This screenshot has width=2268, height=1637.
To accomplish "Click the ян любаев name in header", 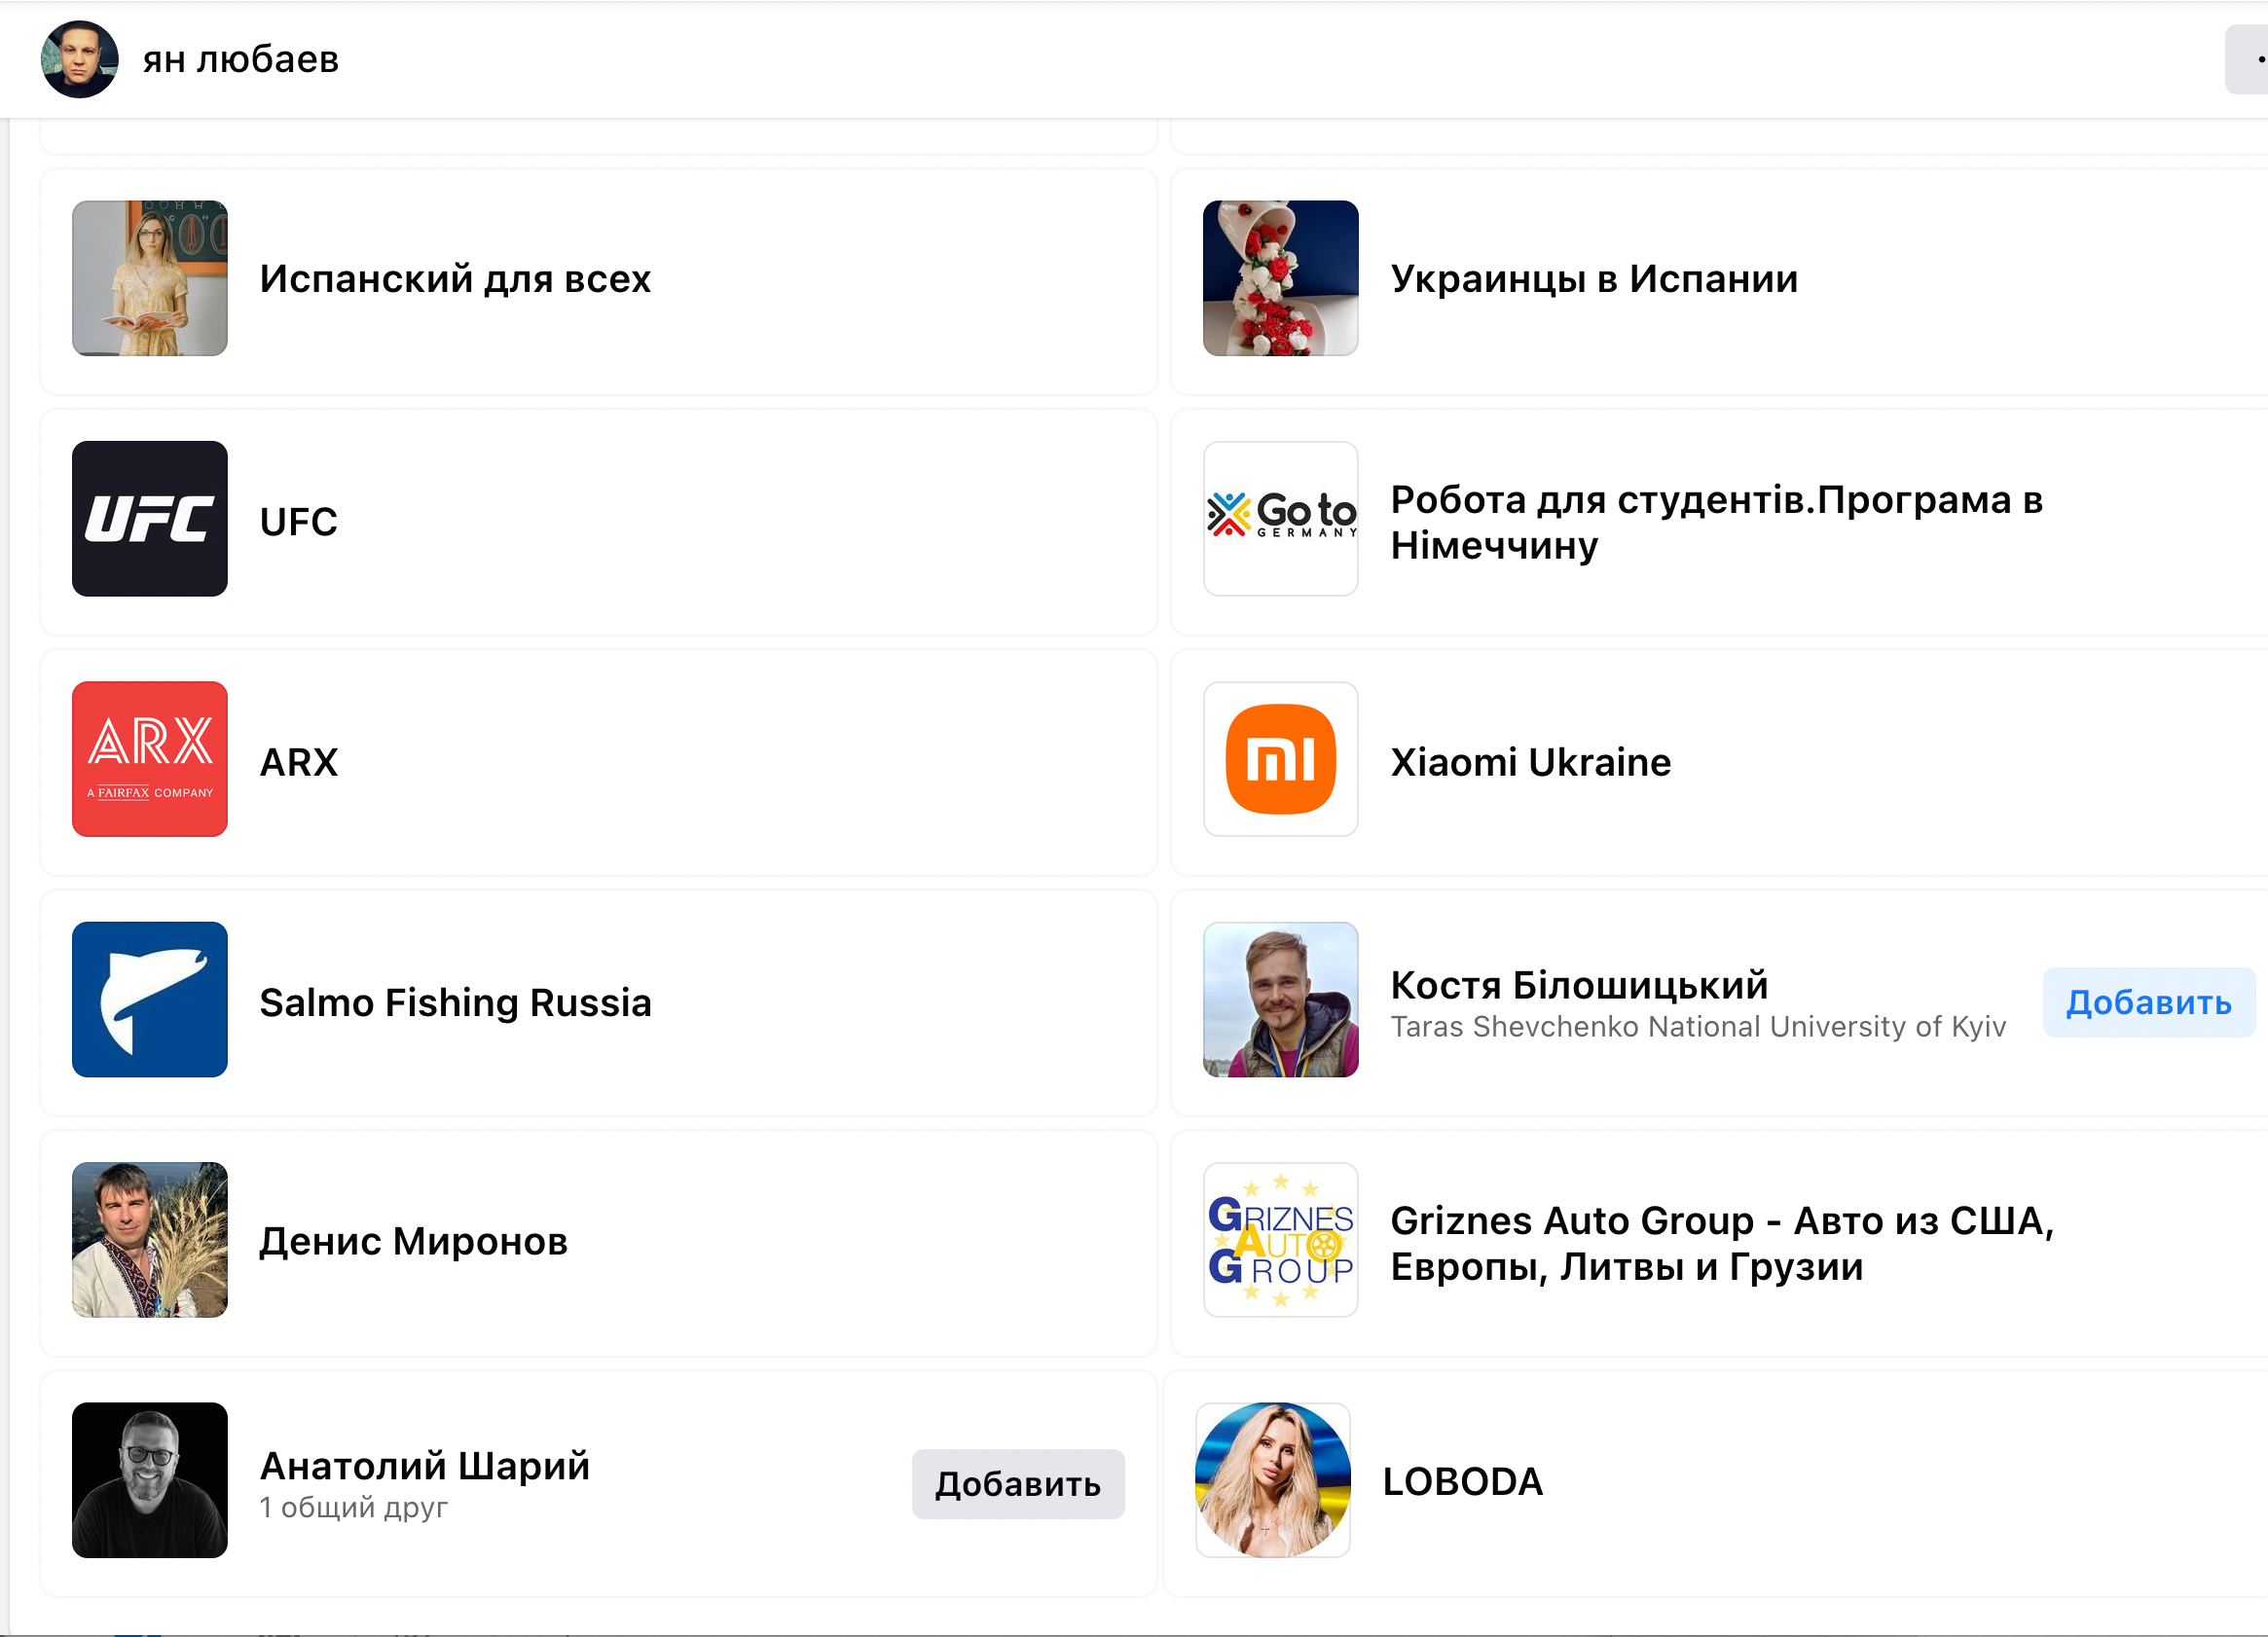I will (x=241, y=60).
